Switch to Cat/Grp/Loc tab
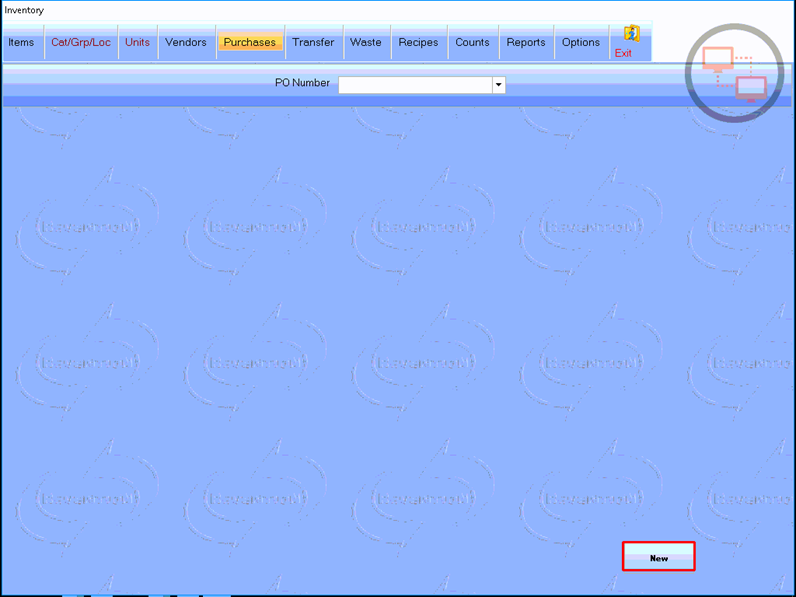Viewport: 796px width, 597px height. pyautogui.click(x=81, y=43)
